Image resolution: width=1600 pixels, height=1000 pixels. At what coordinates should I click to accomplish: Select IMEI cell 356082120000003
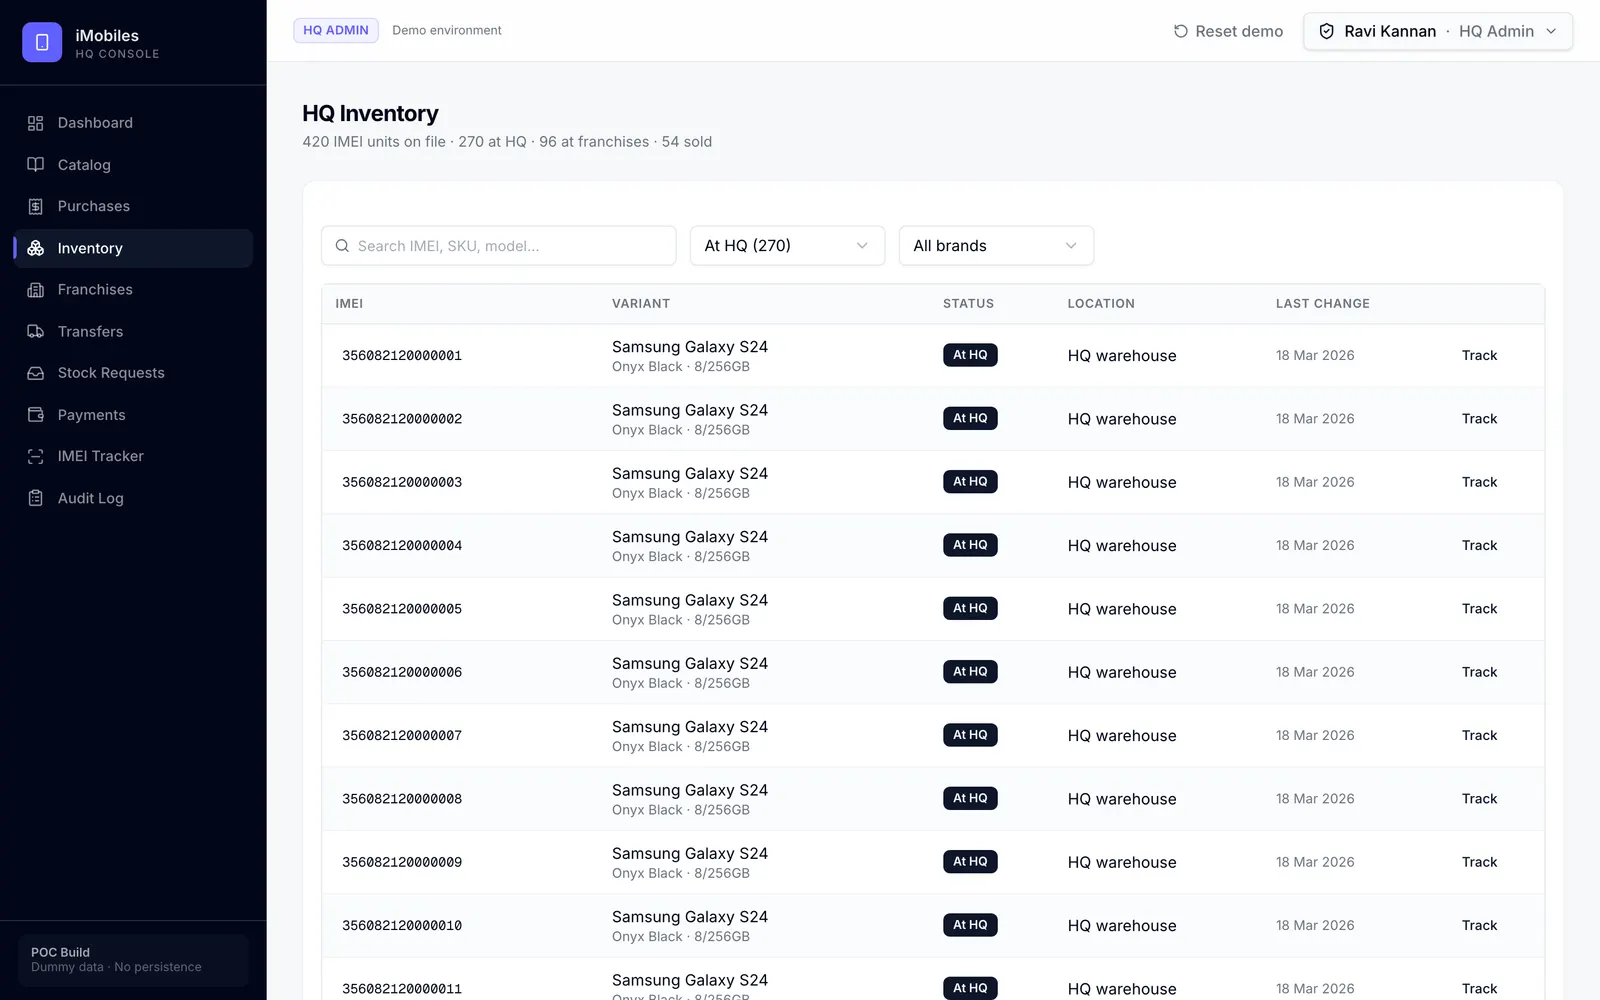tap(402, 482)
